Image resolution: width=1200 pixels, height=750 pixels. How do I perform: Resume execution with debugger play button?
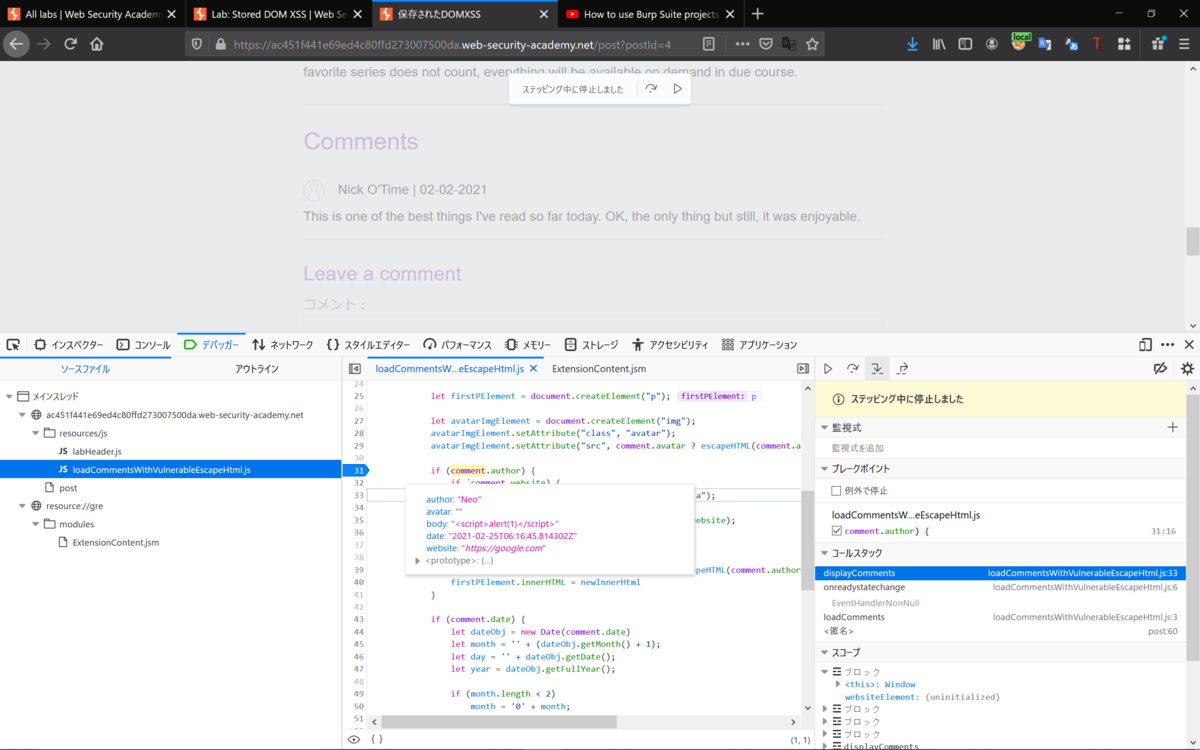pyautogui.click(x=828, y=369)
